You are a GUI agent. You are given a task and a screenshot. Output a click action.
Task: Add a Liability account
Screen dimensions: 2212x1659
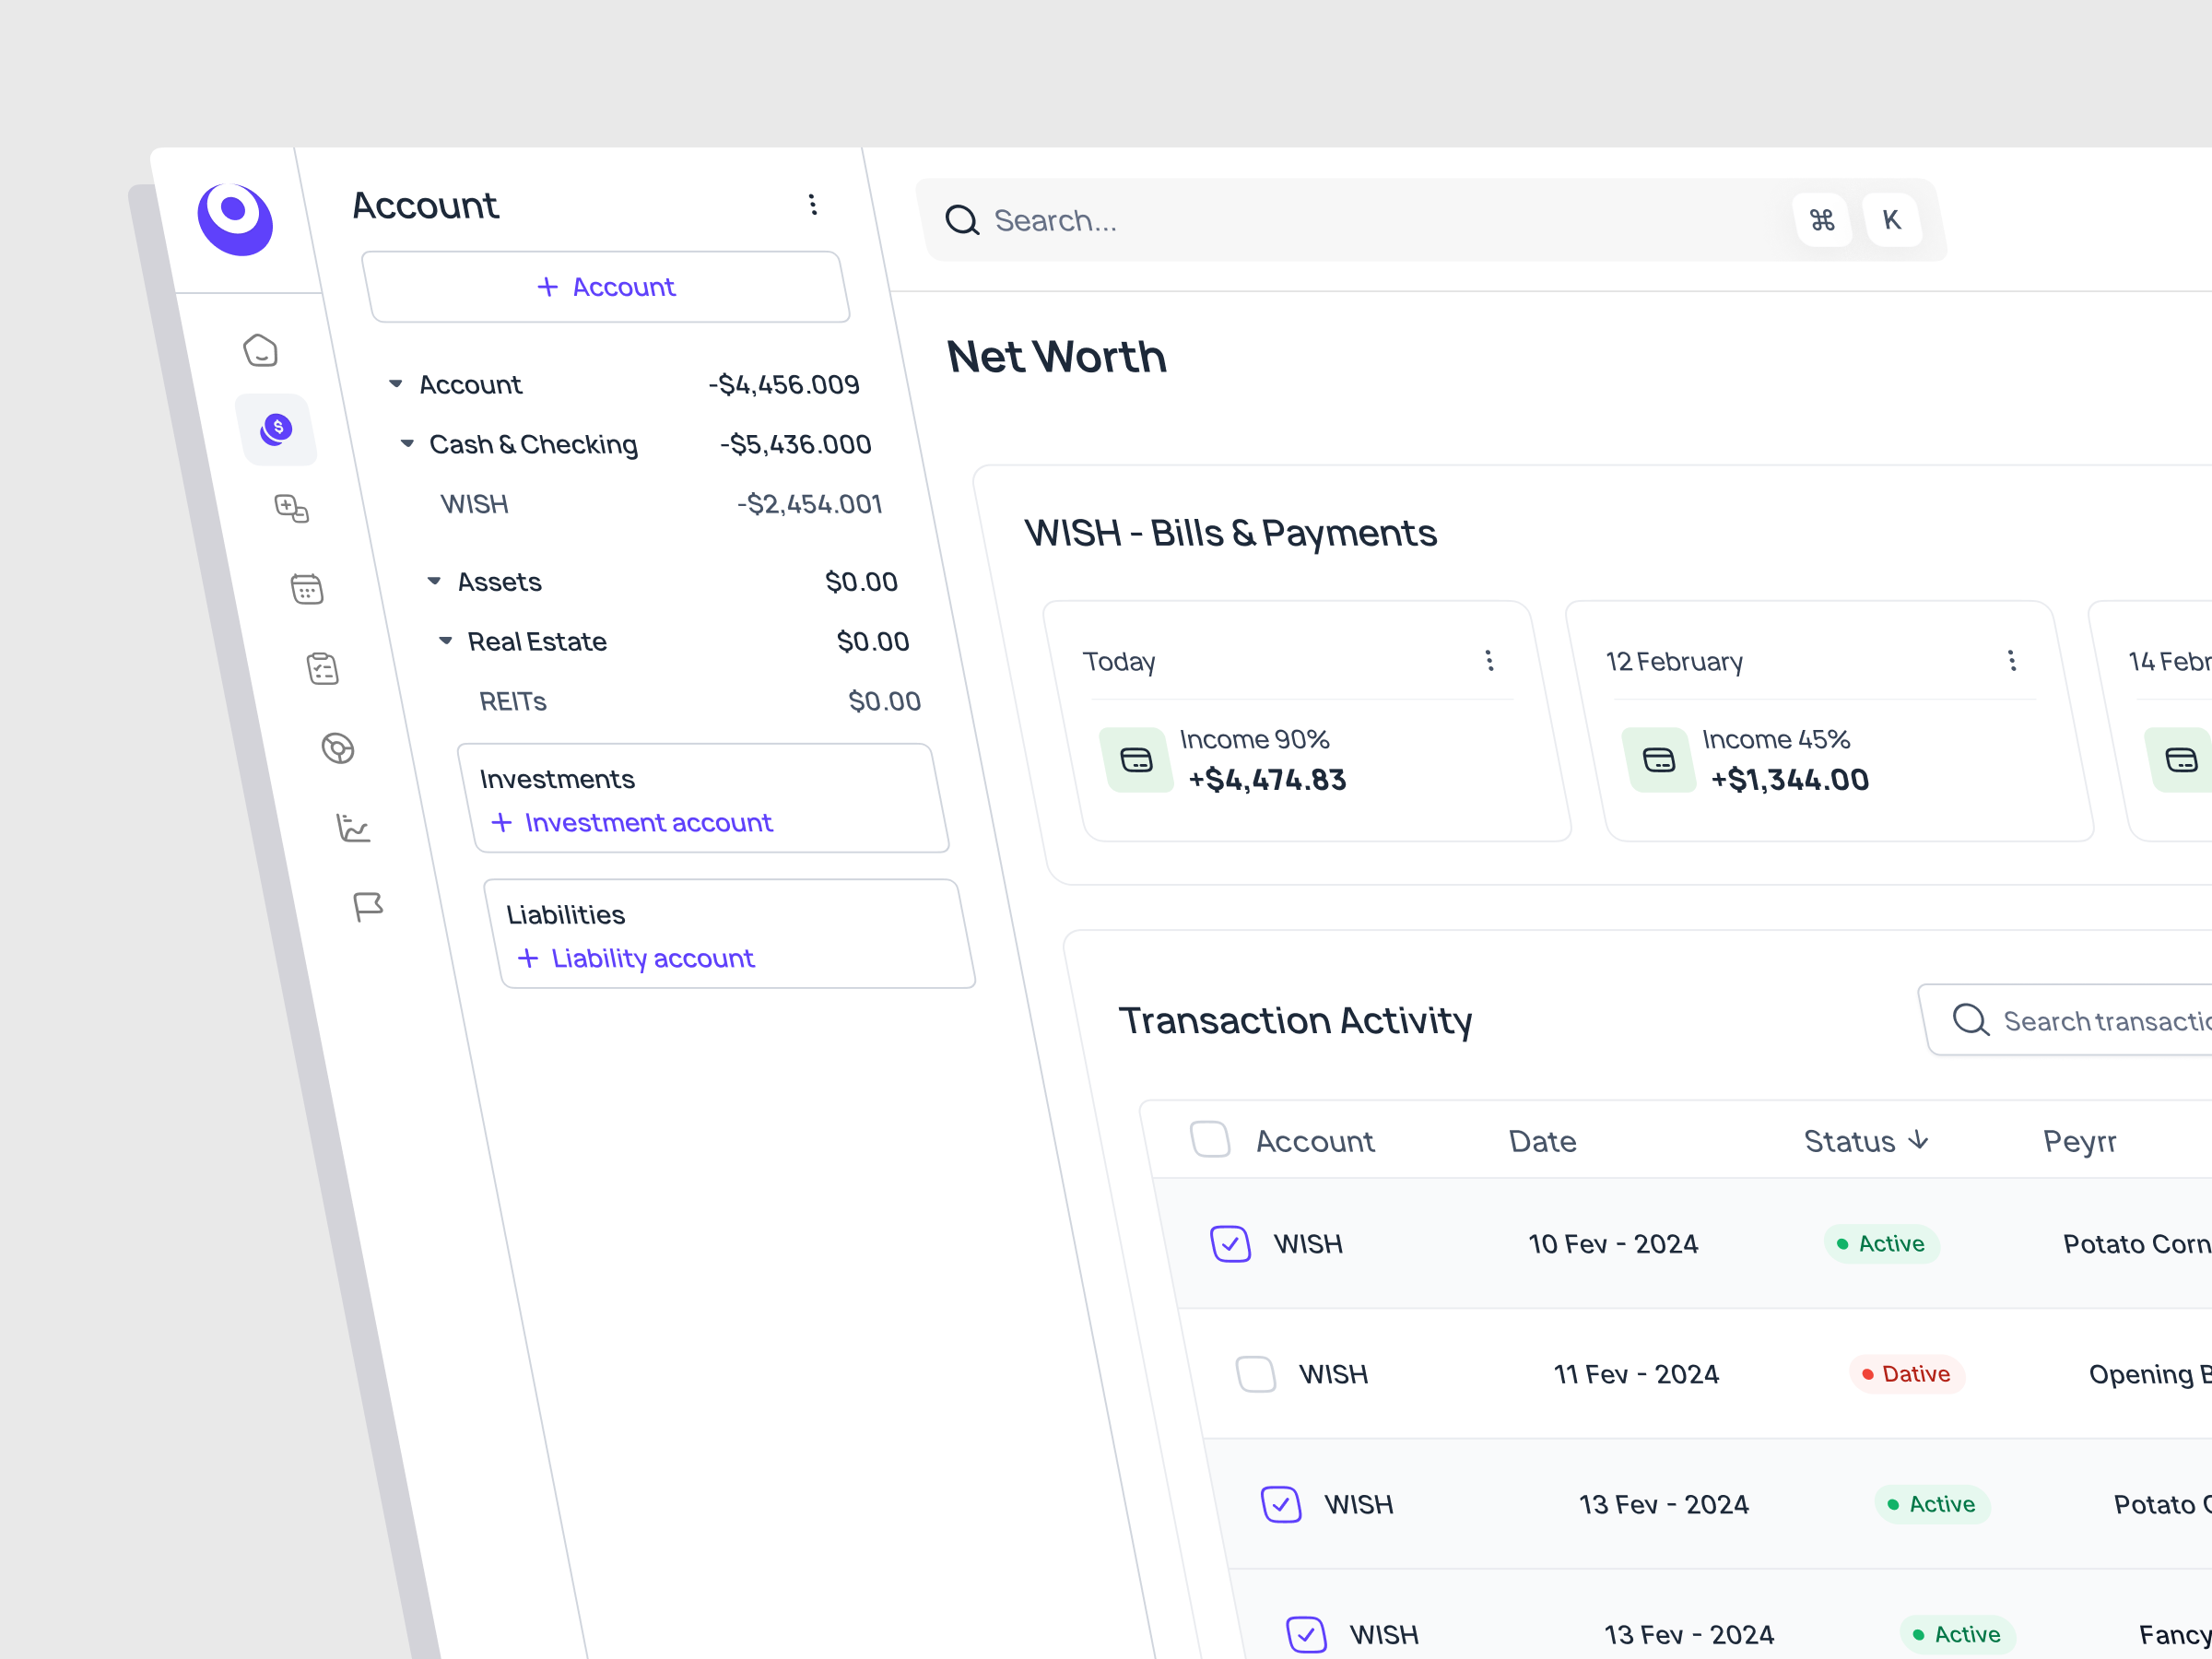click(637, 958)
